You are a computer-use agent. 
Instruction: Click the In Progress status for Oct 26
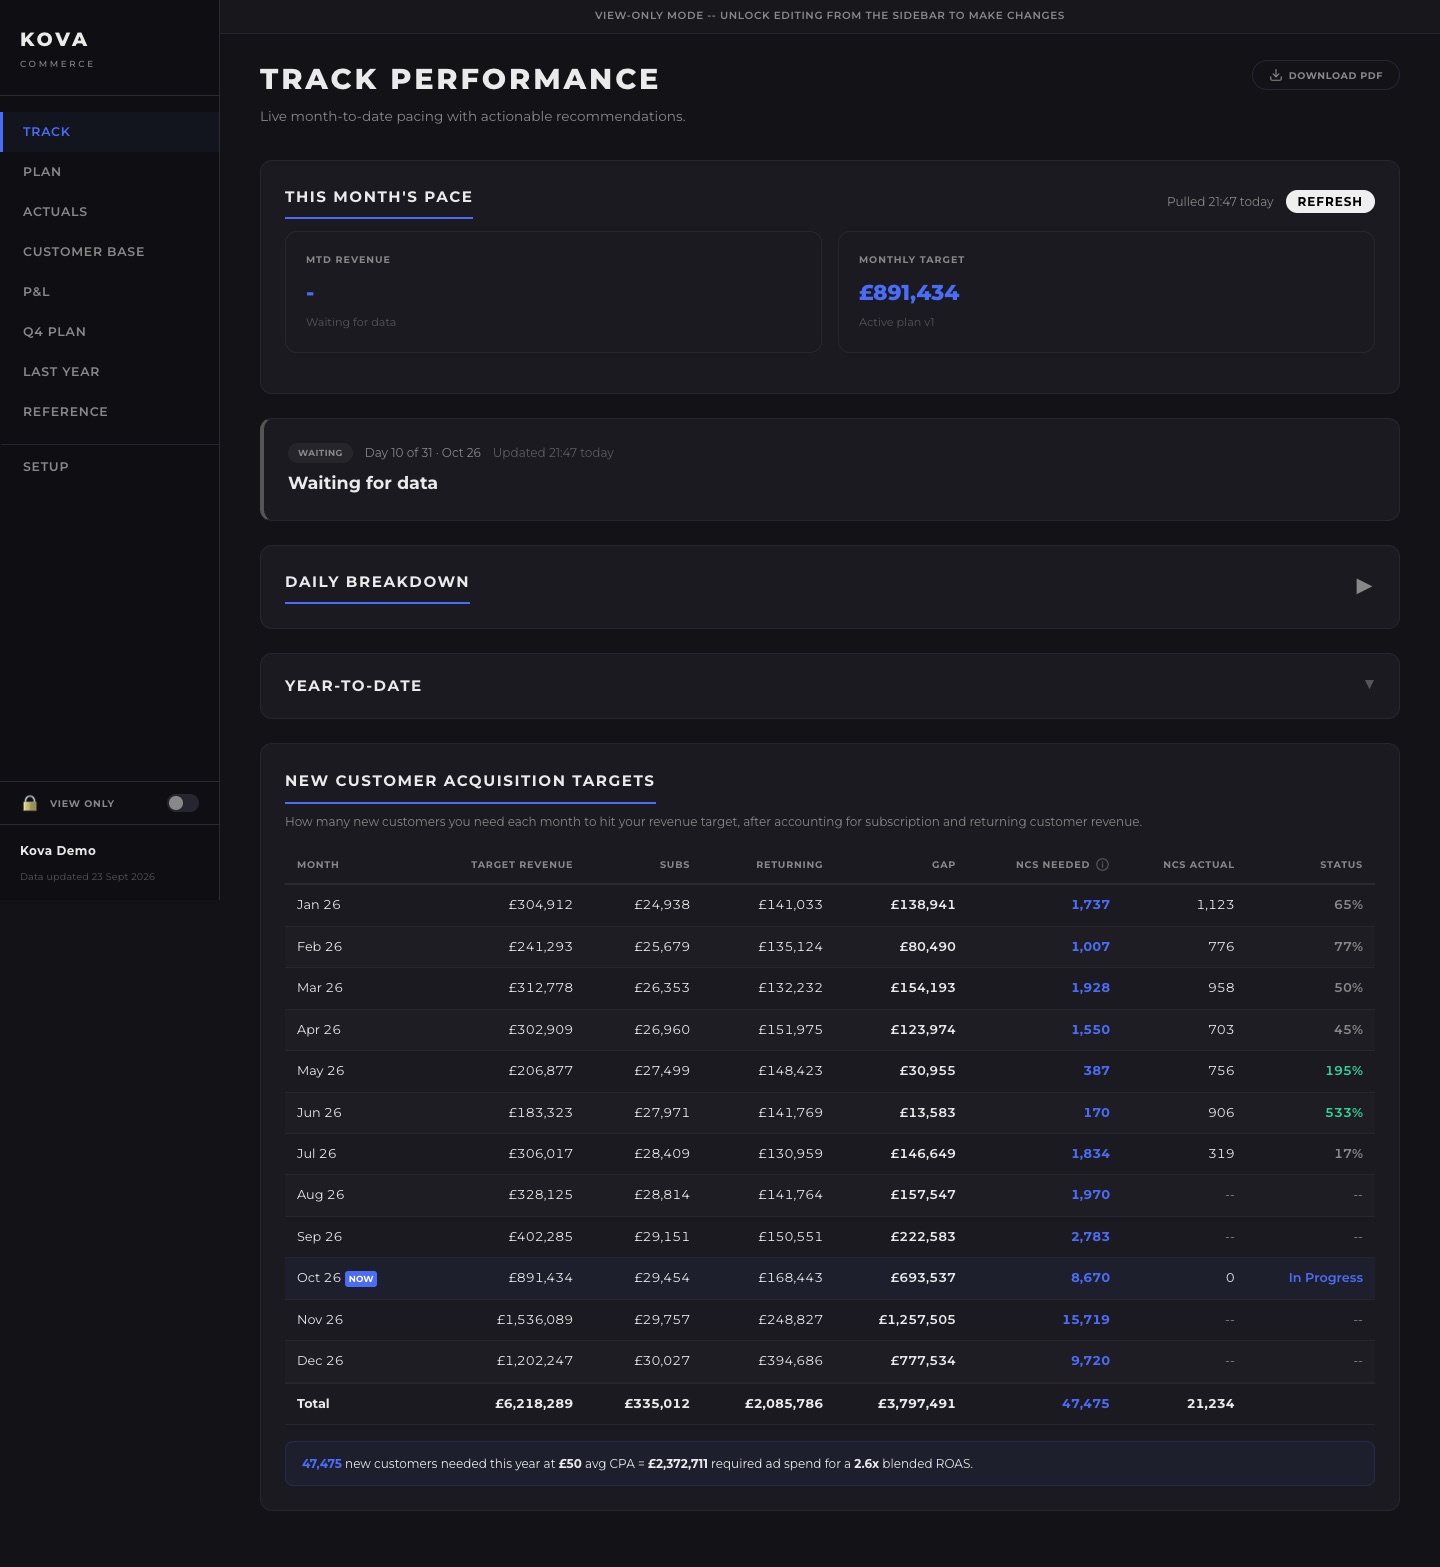[x=1326, y=1278]
